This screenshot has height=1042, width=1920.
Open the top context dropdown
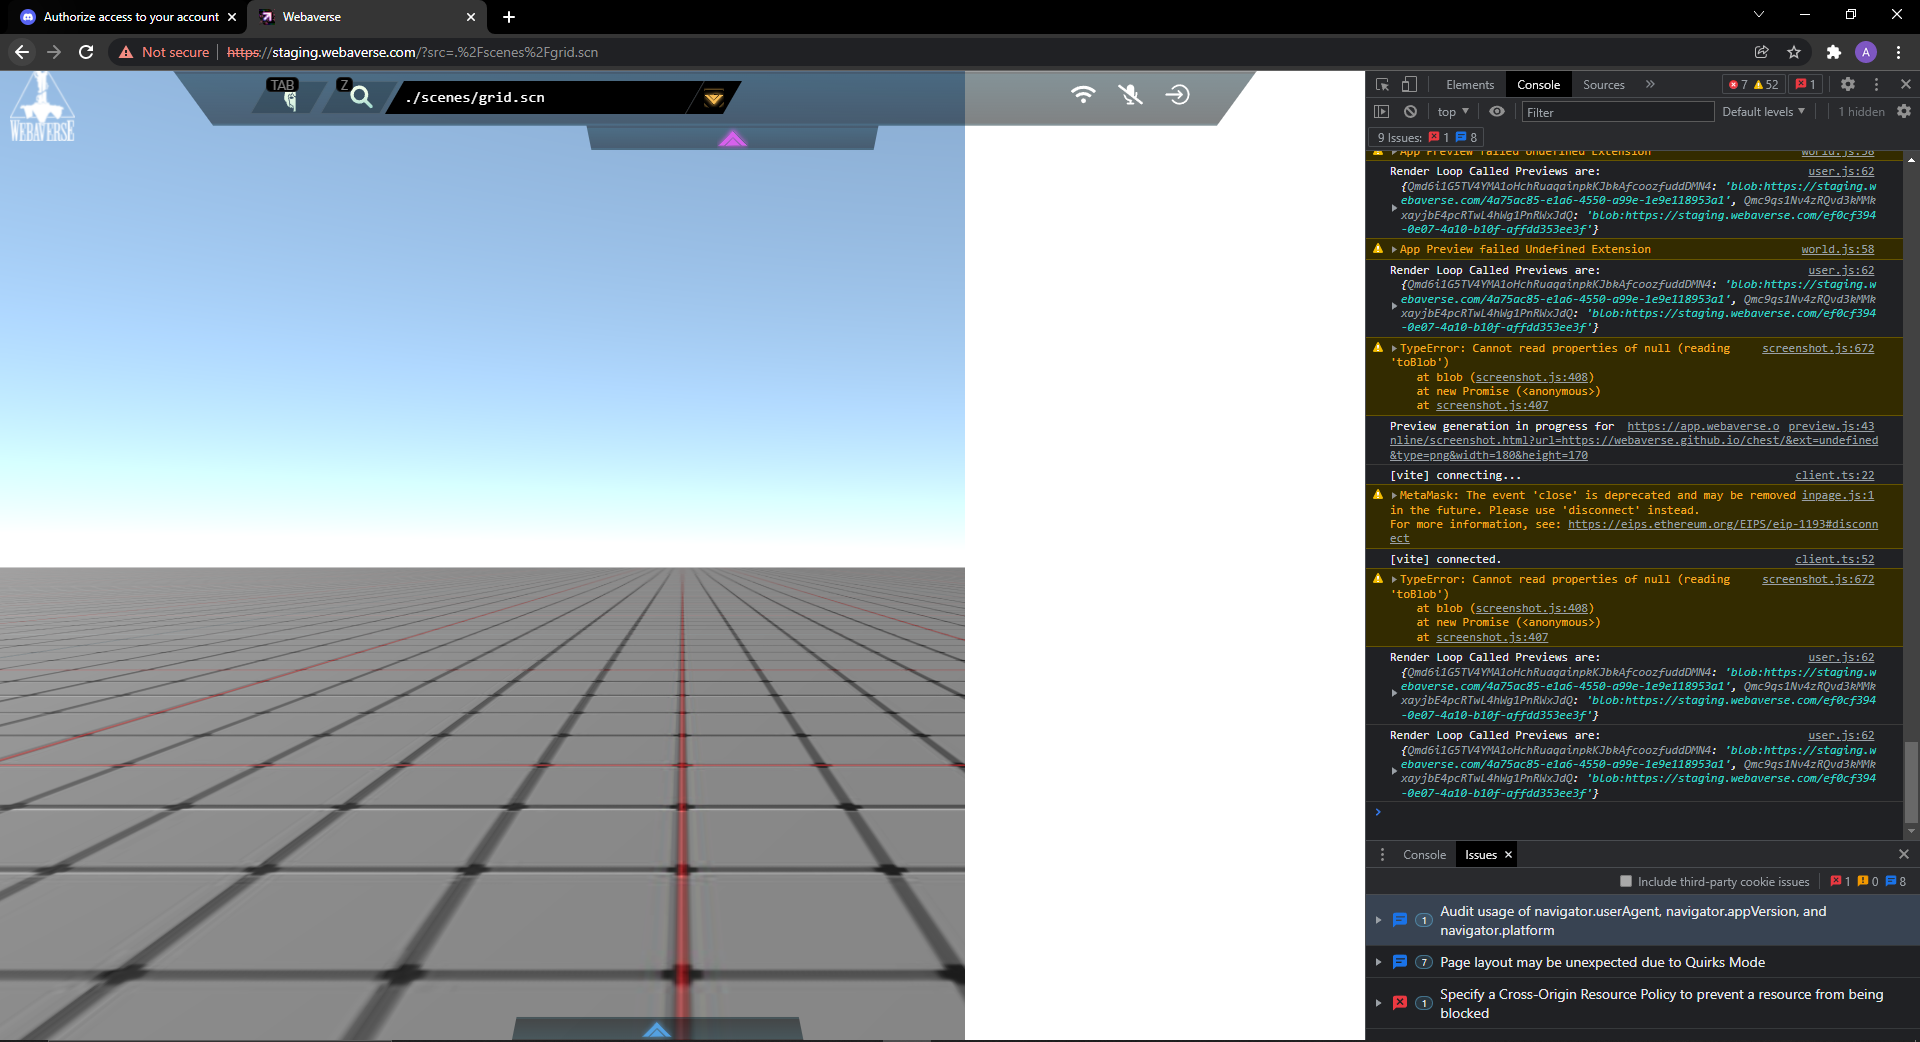click(1453, 112)
